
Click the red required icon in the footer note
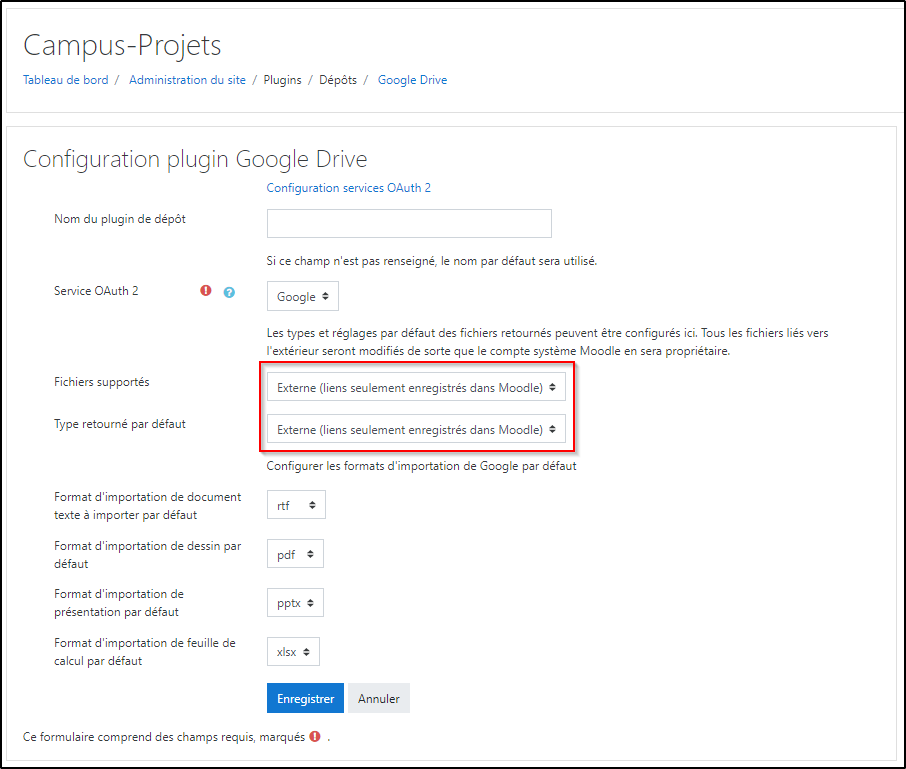[x=315, y=737]
